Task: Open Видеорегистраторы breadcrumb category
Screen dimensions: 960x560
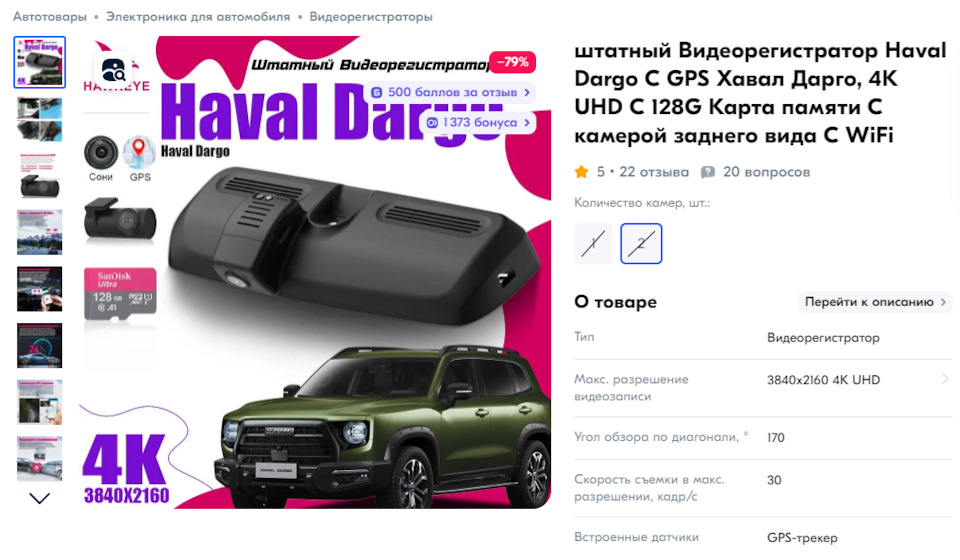Action: tap(371, 17)
